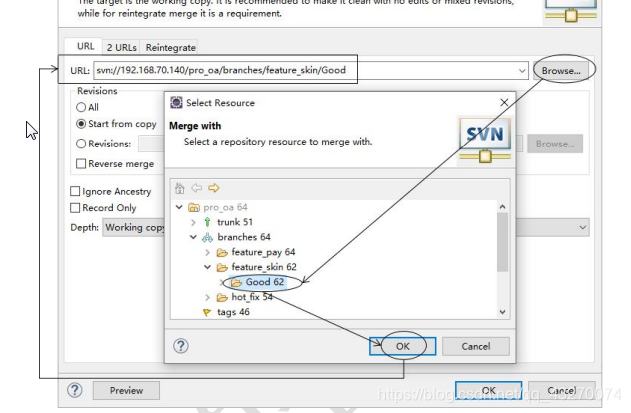The width and height of the screenshot is (631, 413).
Task: Click OK in the Merge dialog
Action: click(489, 390)
